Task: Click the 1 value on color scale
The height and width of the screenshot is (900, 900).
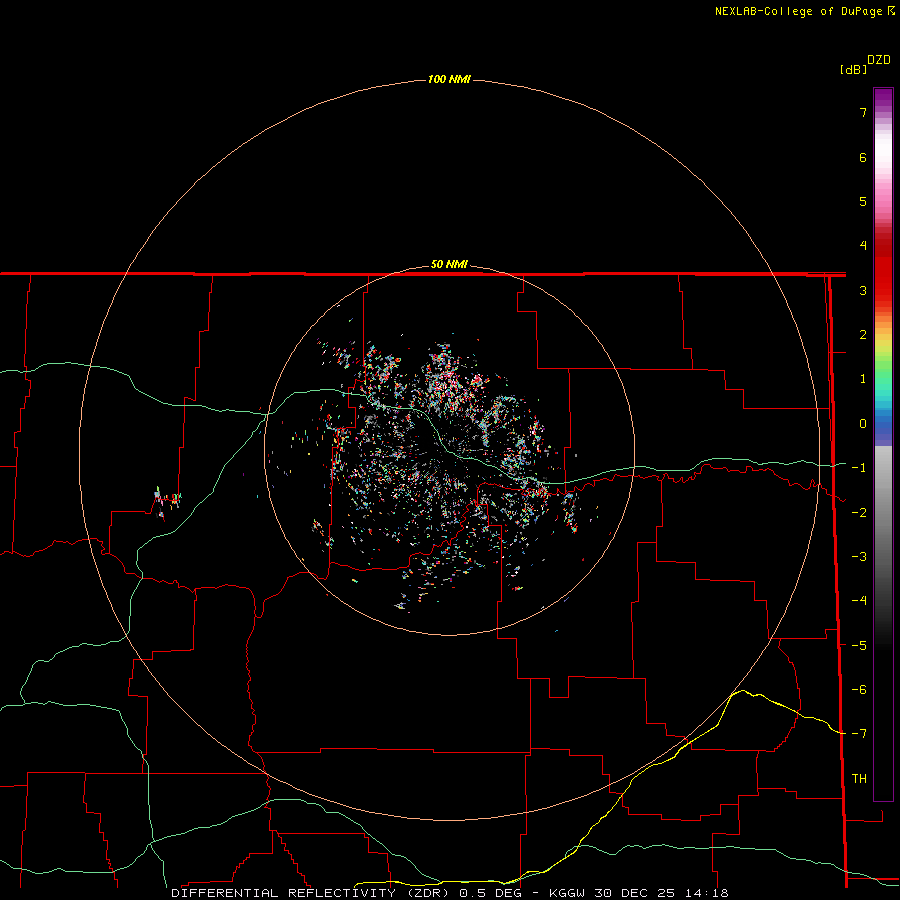Action: (x=863, y=379)
